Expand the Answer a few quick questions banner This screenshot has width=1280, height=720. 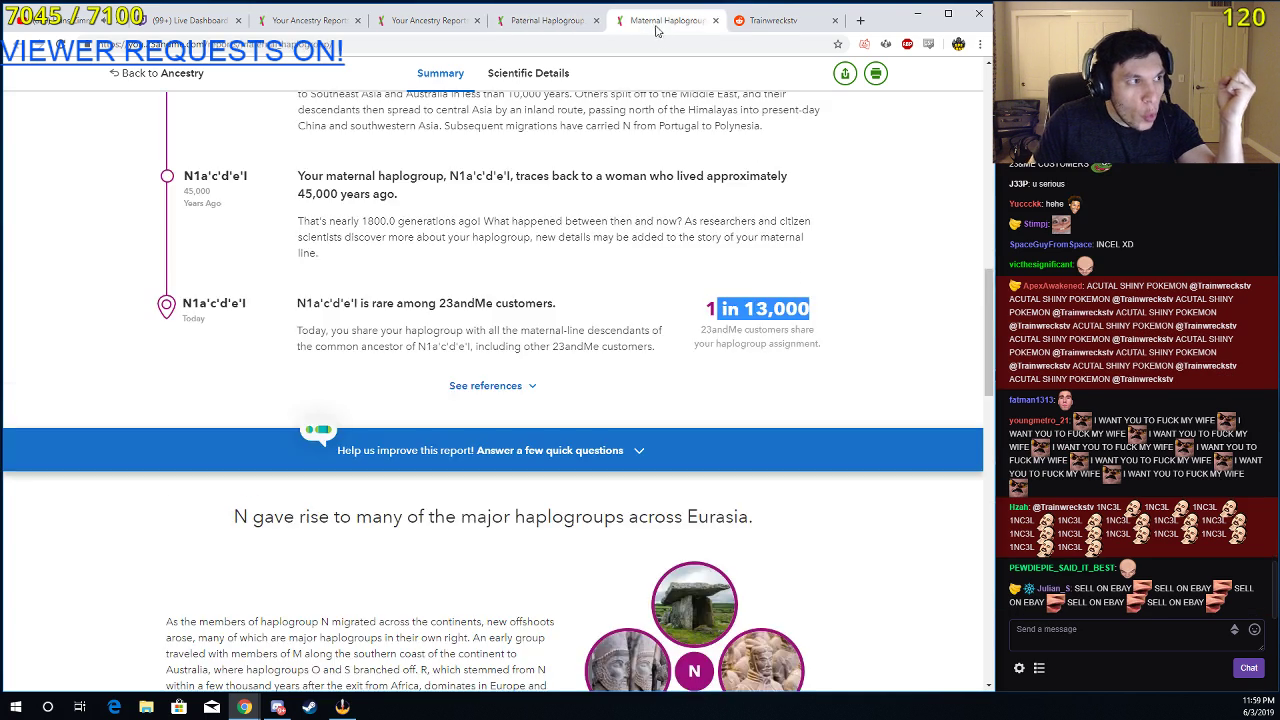tap(491, 450)
